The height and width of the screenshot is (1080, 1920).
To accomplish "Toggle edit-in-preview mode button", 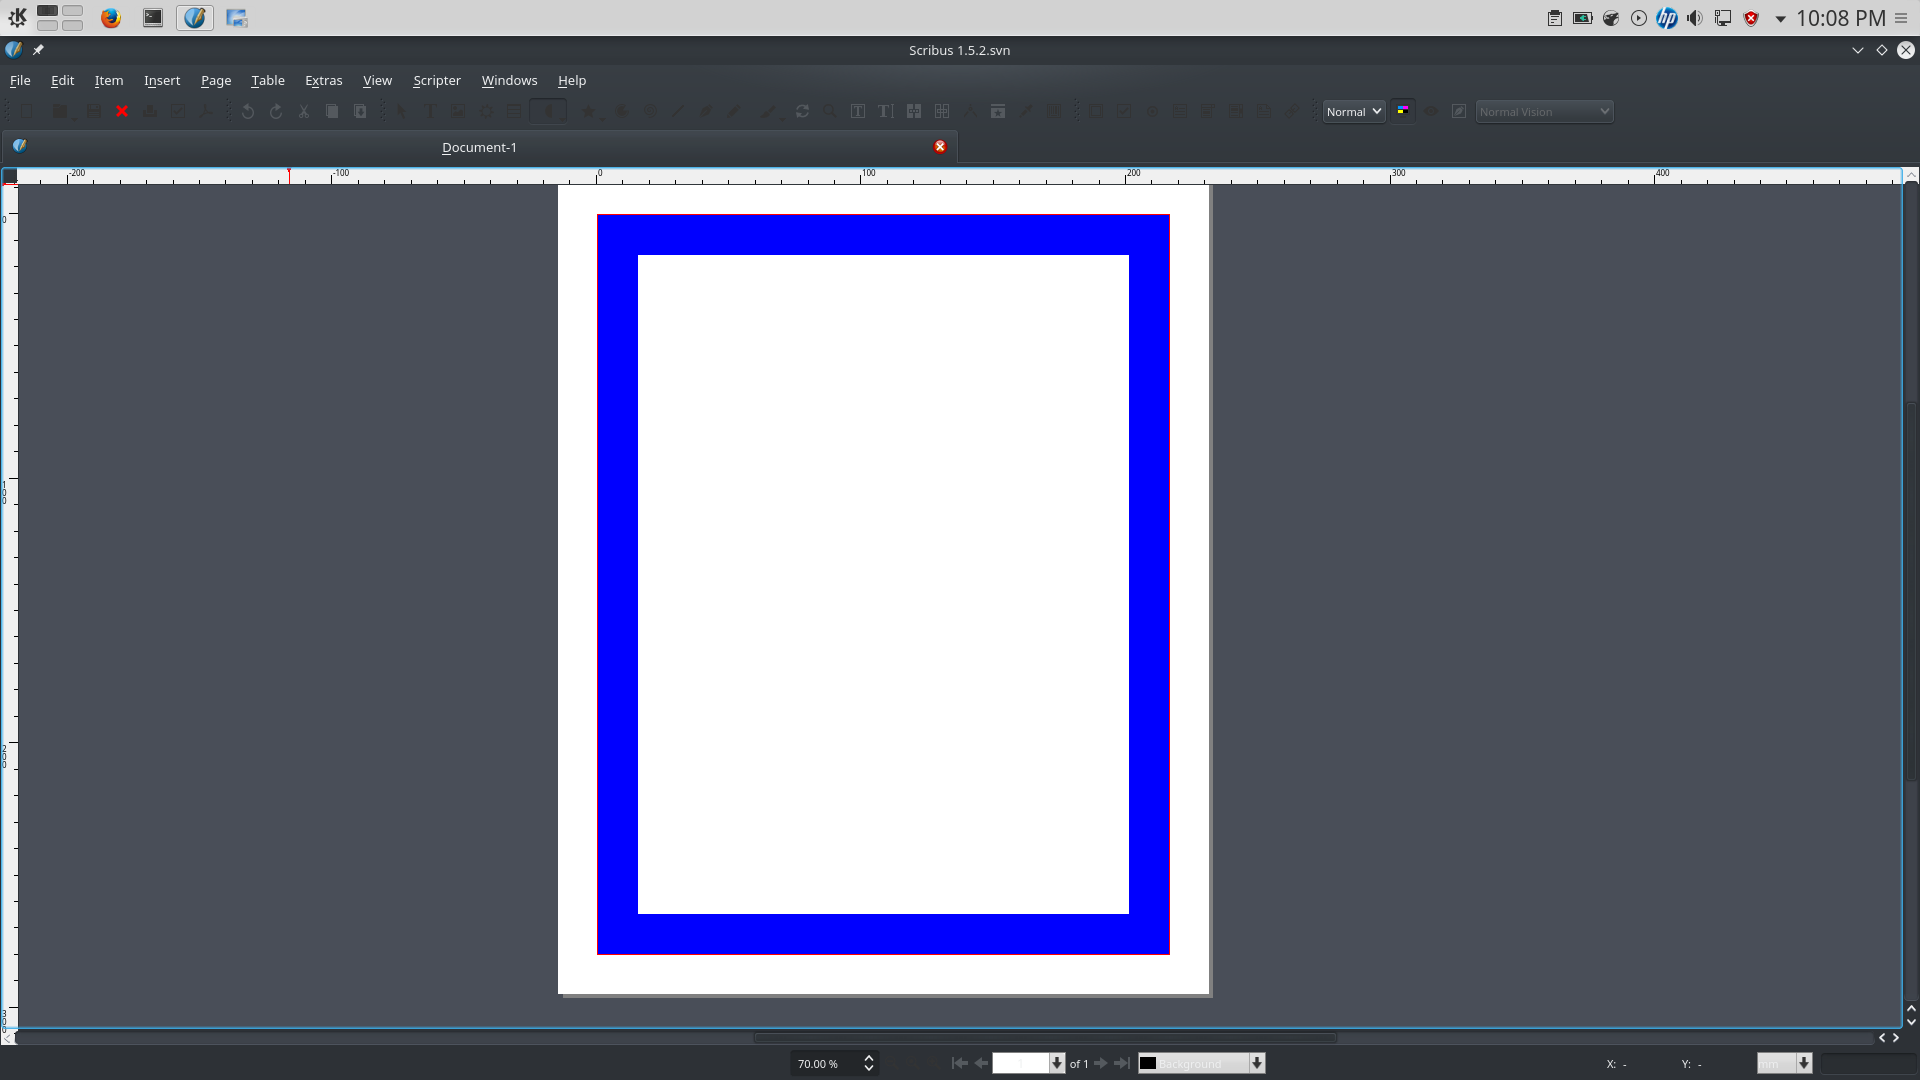I will click(x=1459, y=111).
